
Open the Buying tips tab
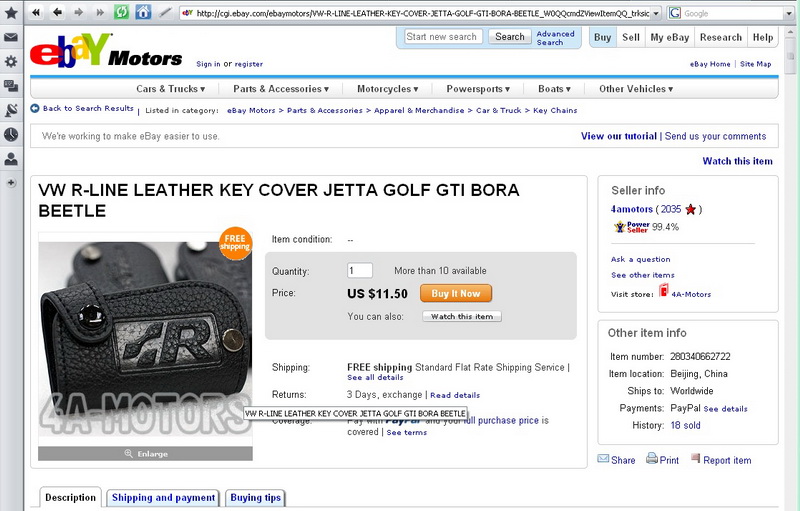256,498
